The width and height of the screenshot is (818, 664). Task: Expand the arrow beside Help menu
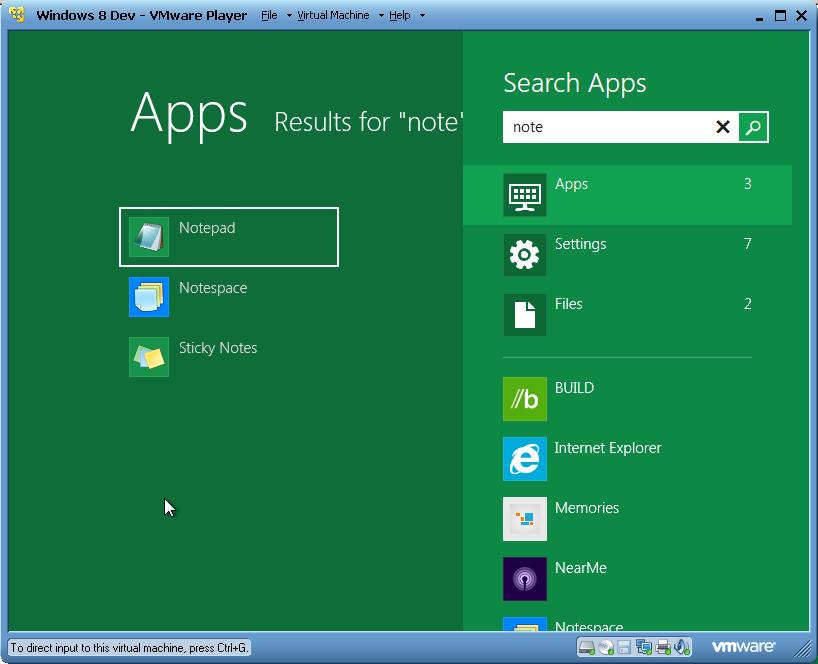423,16
